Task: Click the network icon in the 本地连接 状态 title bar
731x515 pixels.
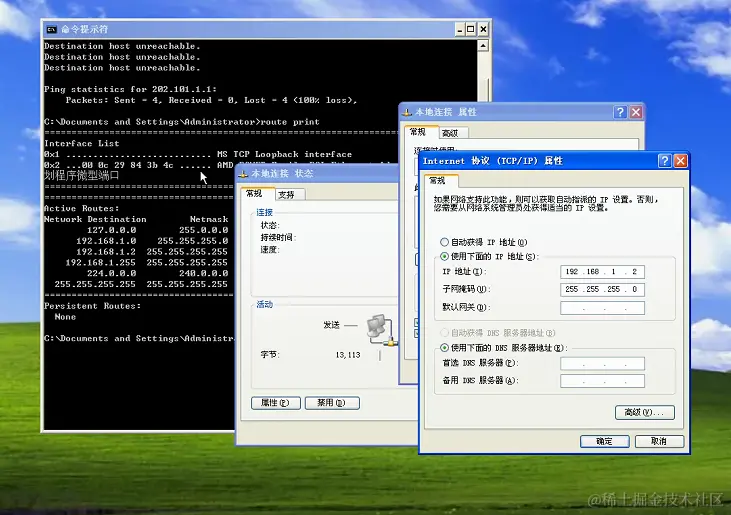Action: pos(243,174)
